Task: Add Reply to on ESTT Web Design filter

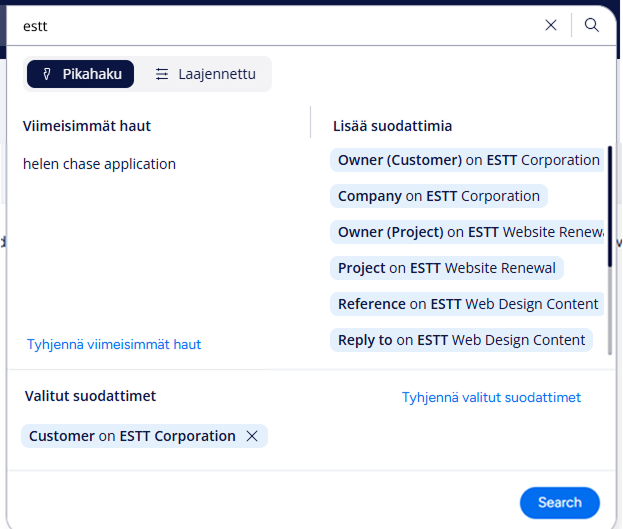Action: (x=461, y=340)
